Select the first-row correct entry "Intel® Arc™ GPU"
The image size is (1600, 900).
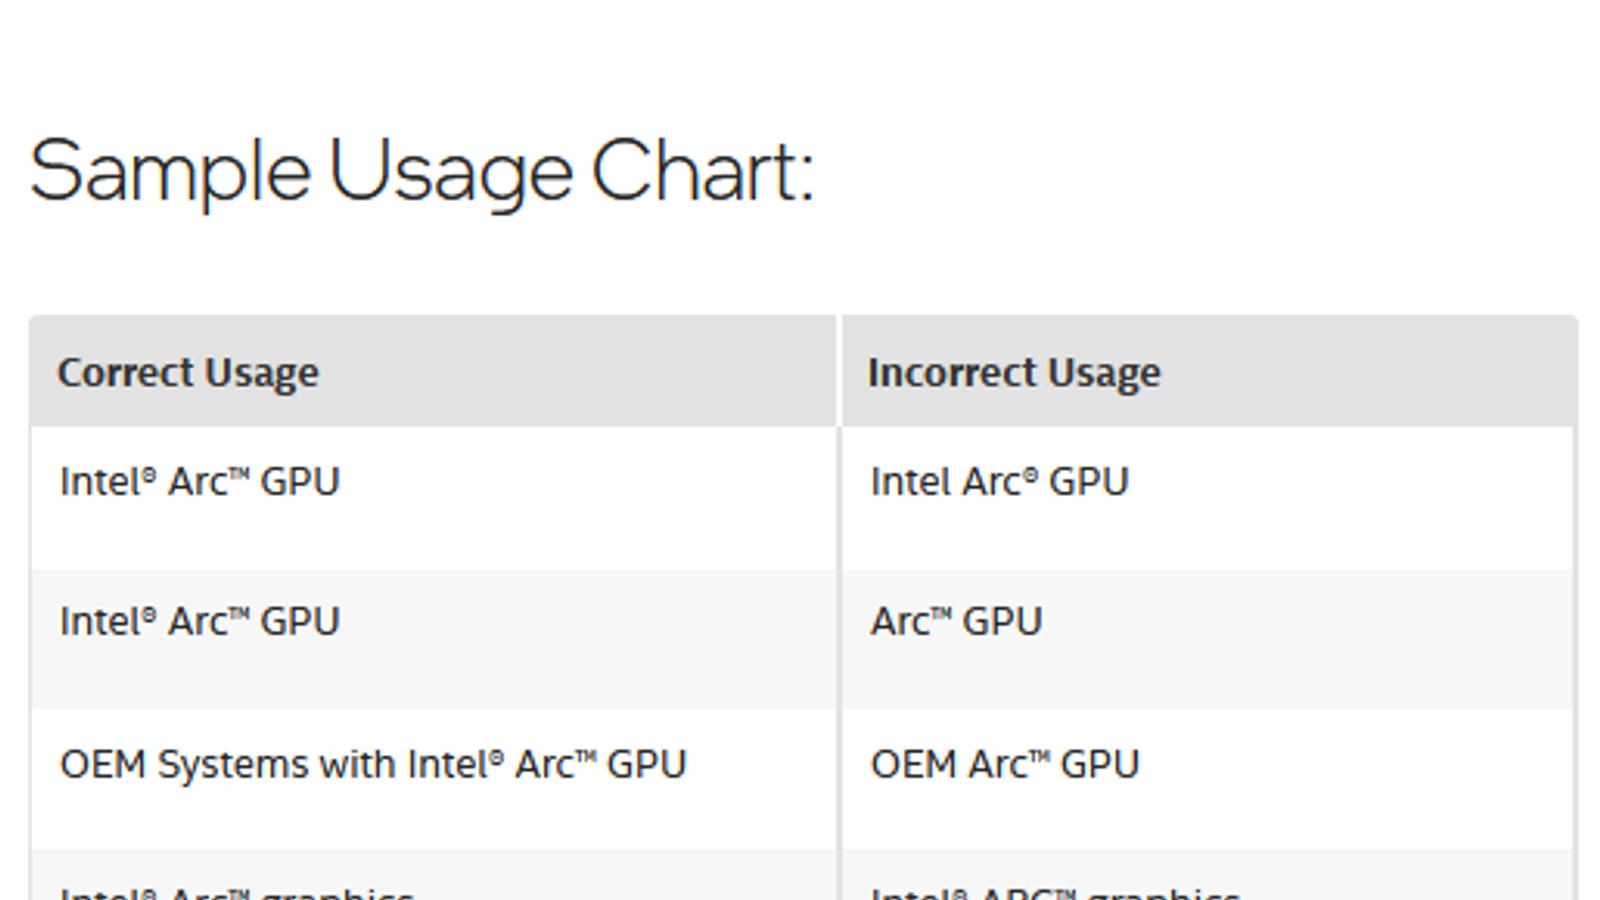coord(200,482)
